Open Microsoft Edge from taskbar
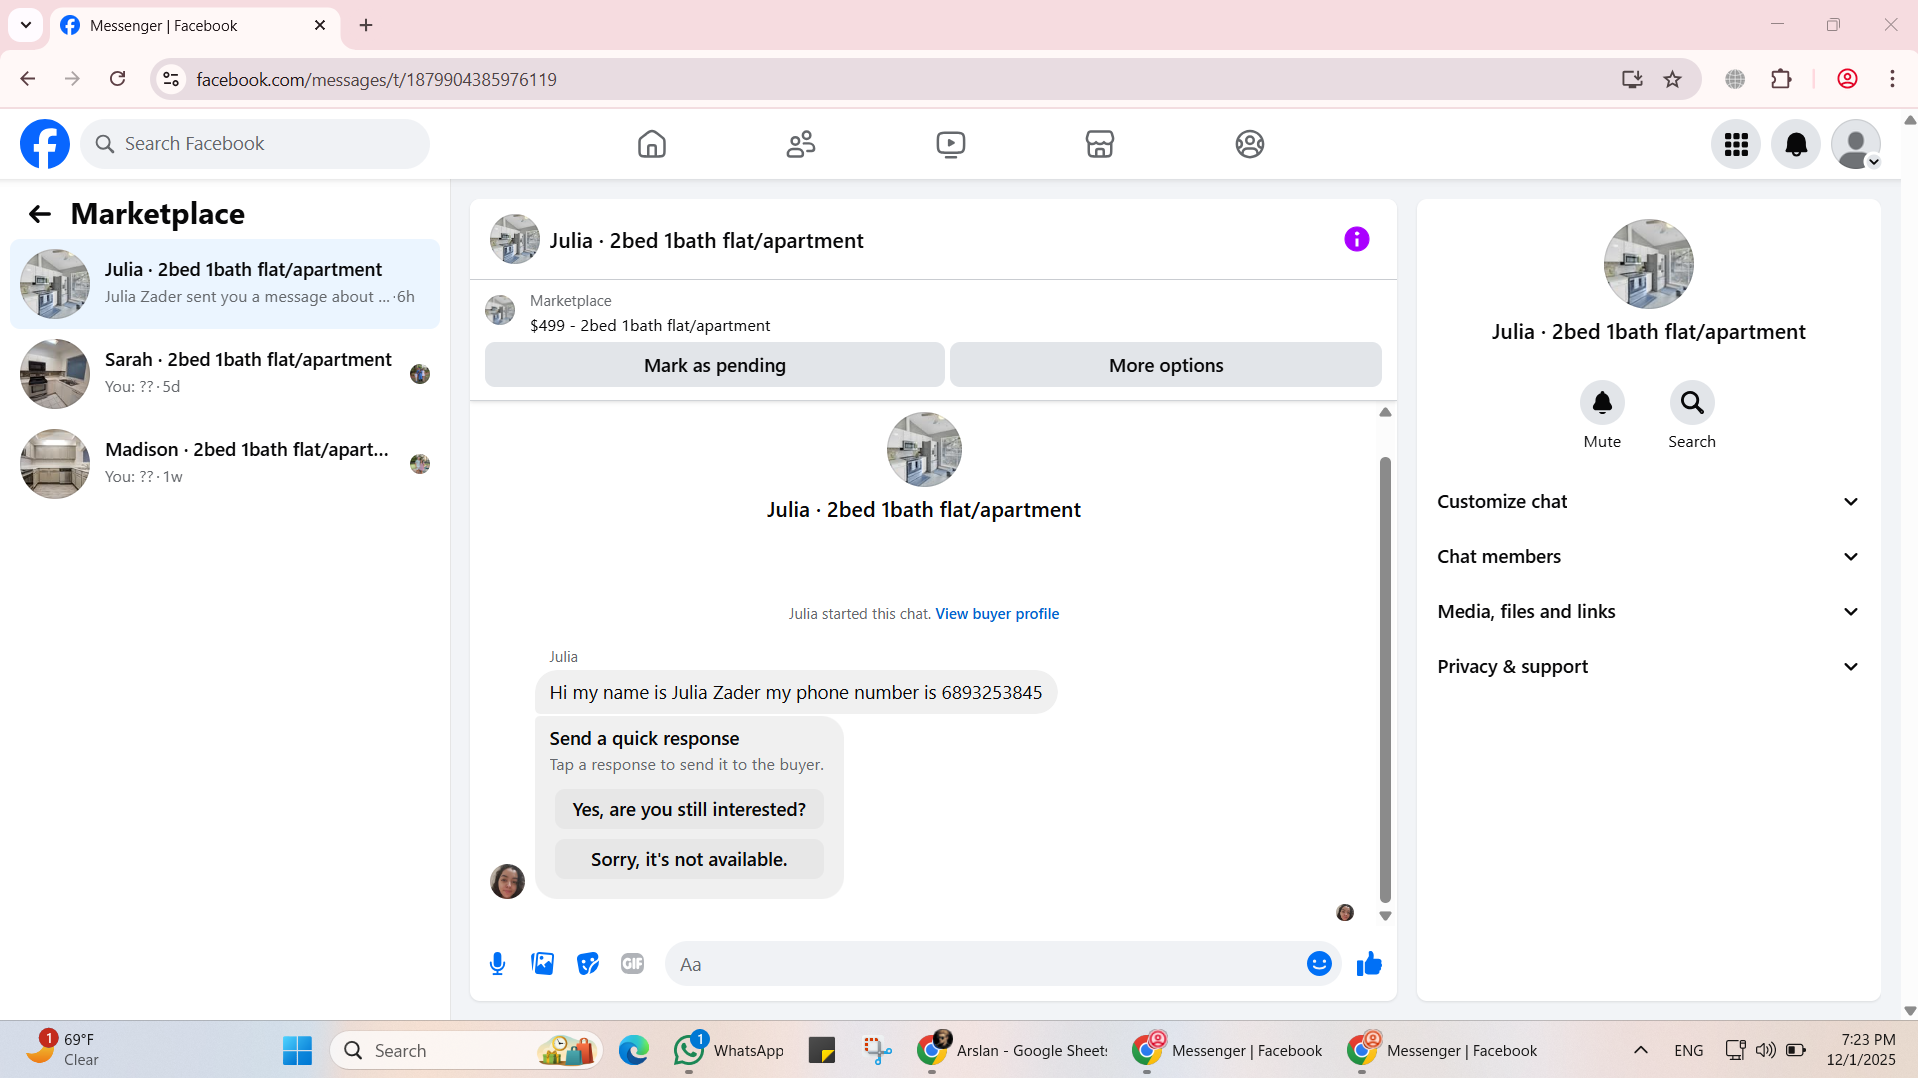Viewport: 1918px width, 1078px height. pos(634,1050)
